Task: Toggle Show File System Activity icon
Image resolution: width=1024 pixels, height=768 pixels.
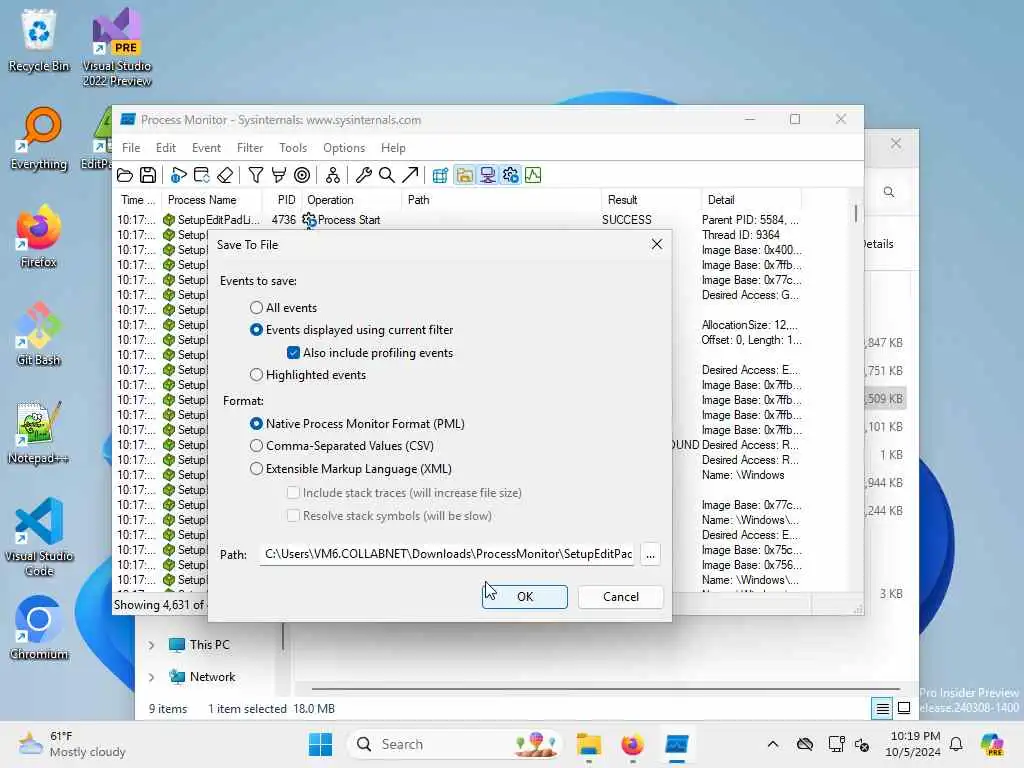Action: (x=464, y=175)
